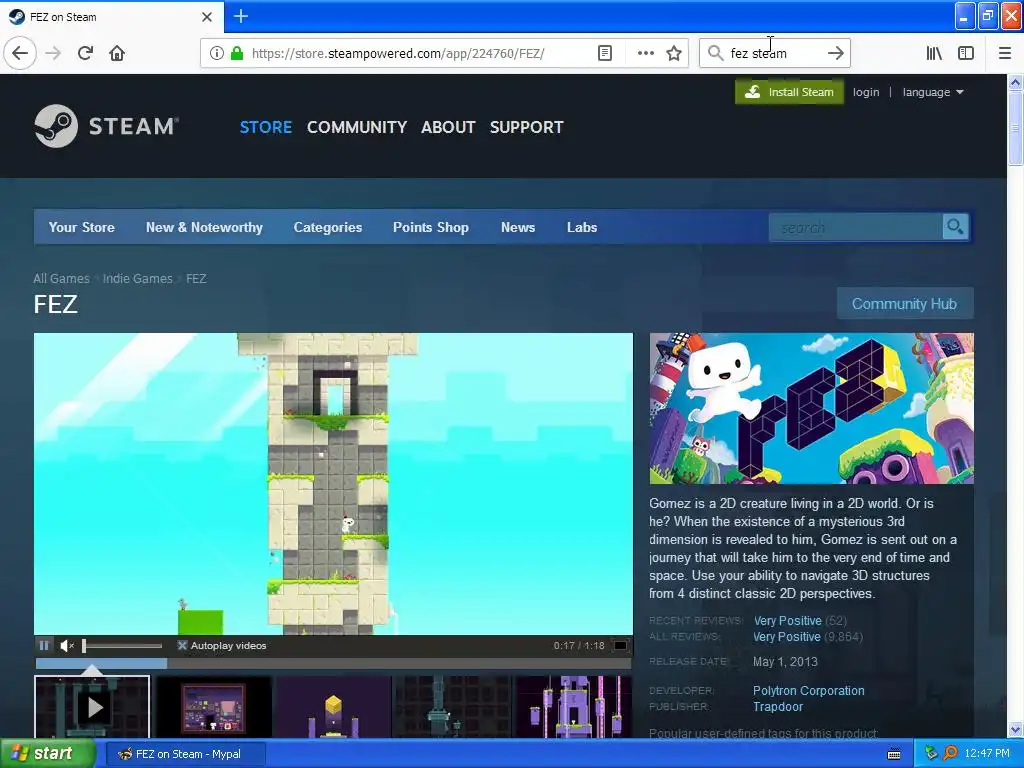This screenshot has height=768, width=1024.
Task: Select the fifth purple towers thumbnail
Action: click(573, 707)
